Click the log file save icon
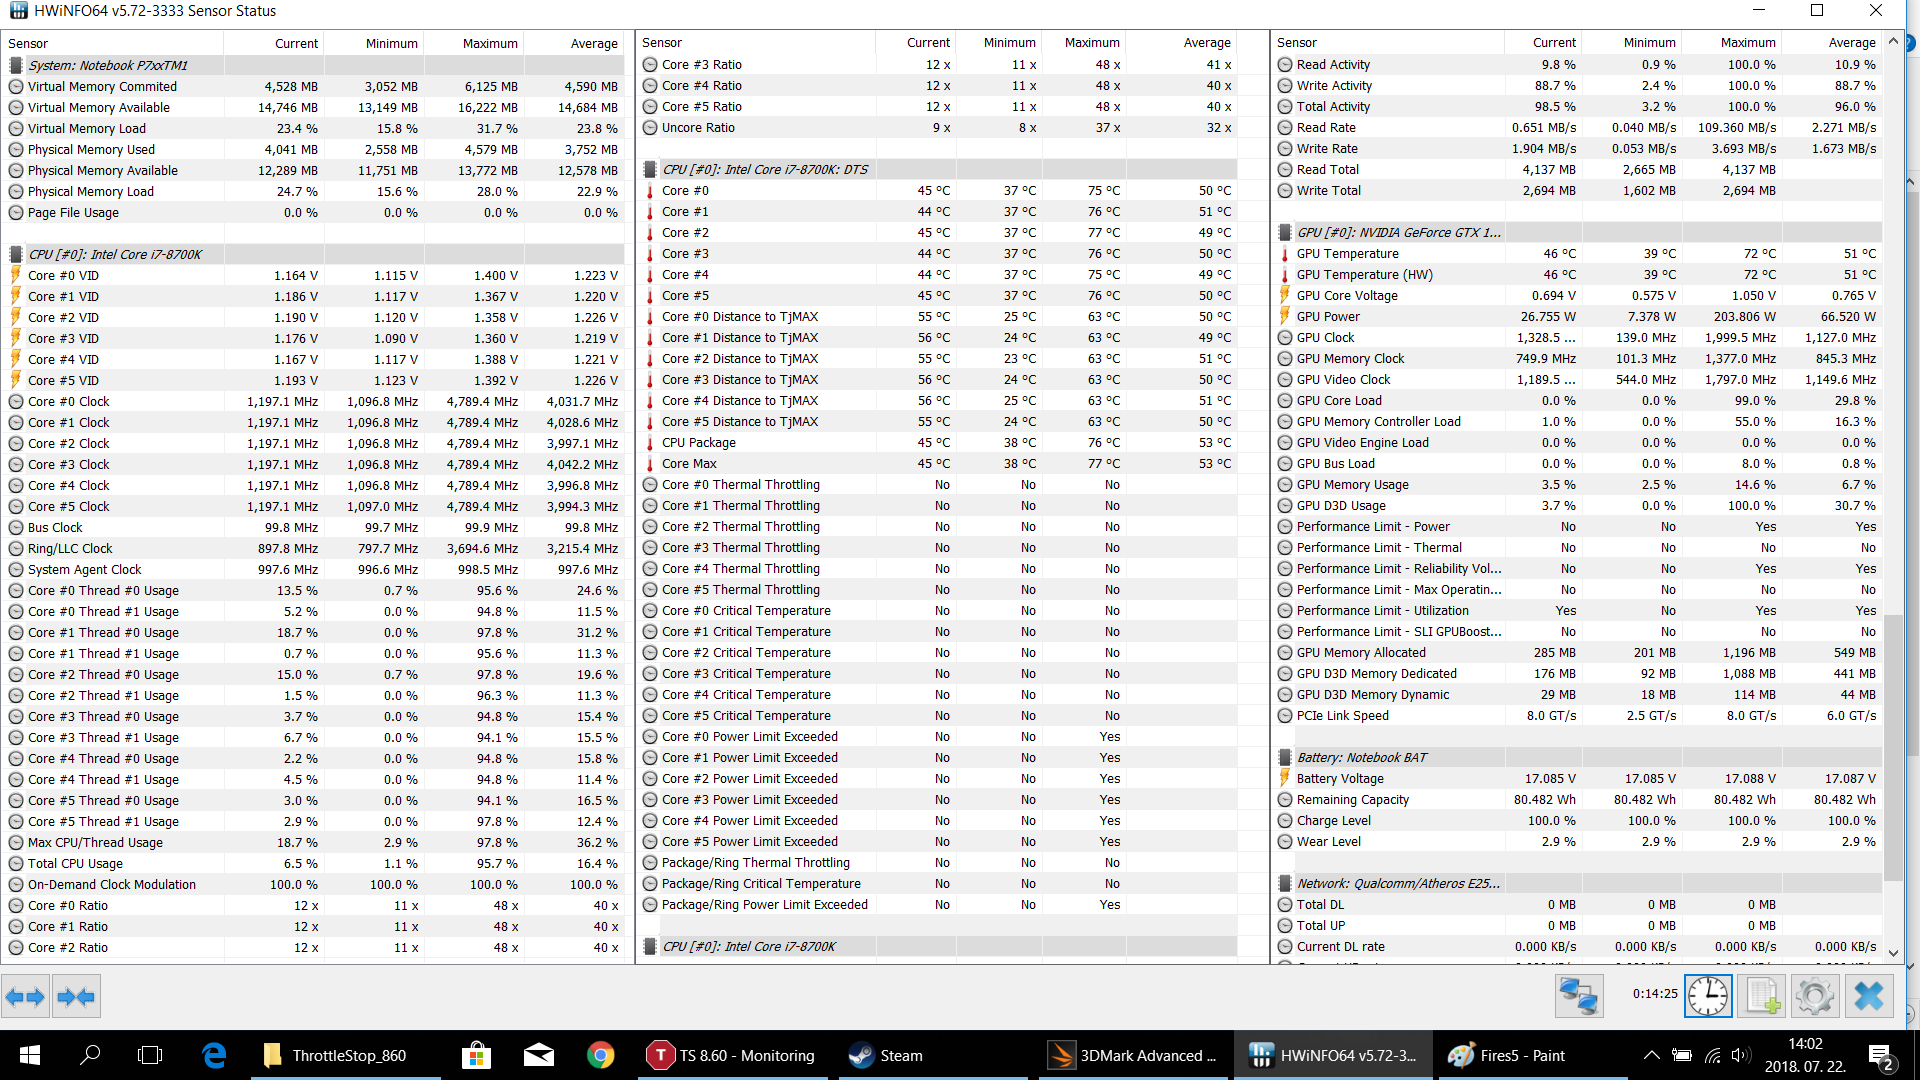Screen dimensions: 1920x1080 [x=1761, y=996]
